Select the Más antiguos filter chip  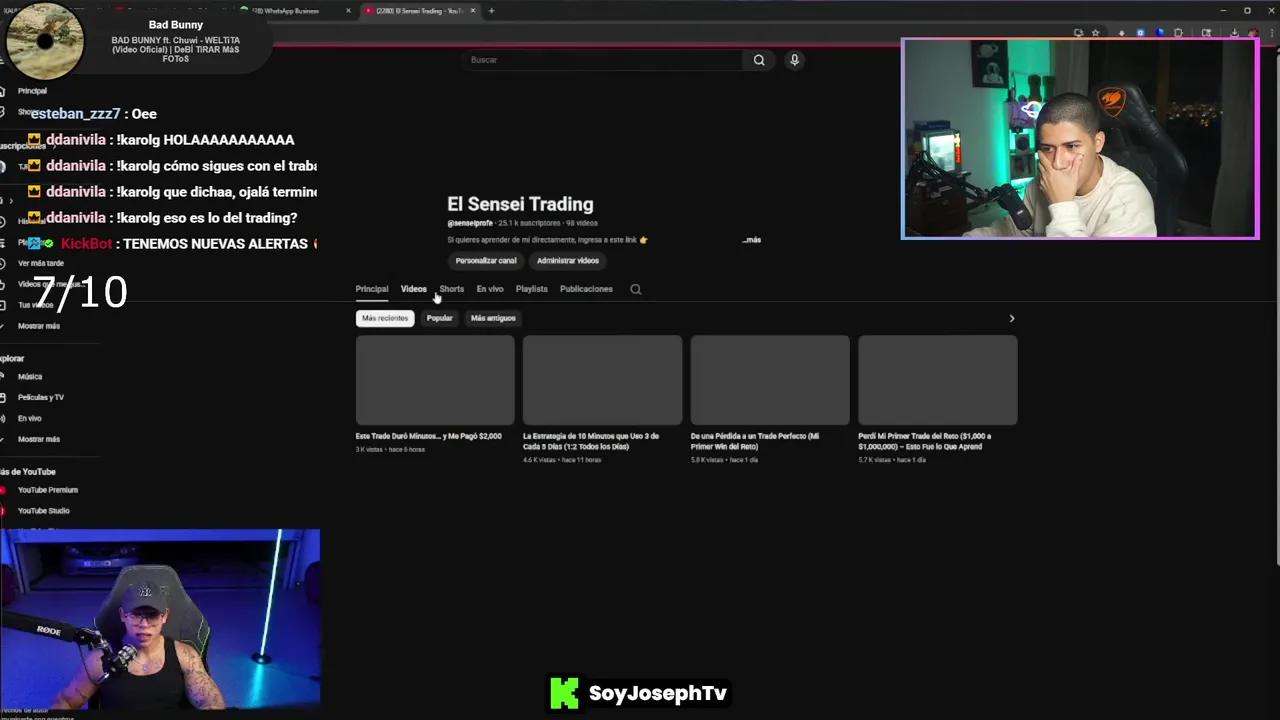[493, 318]
